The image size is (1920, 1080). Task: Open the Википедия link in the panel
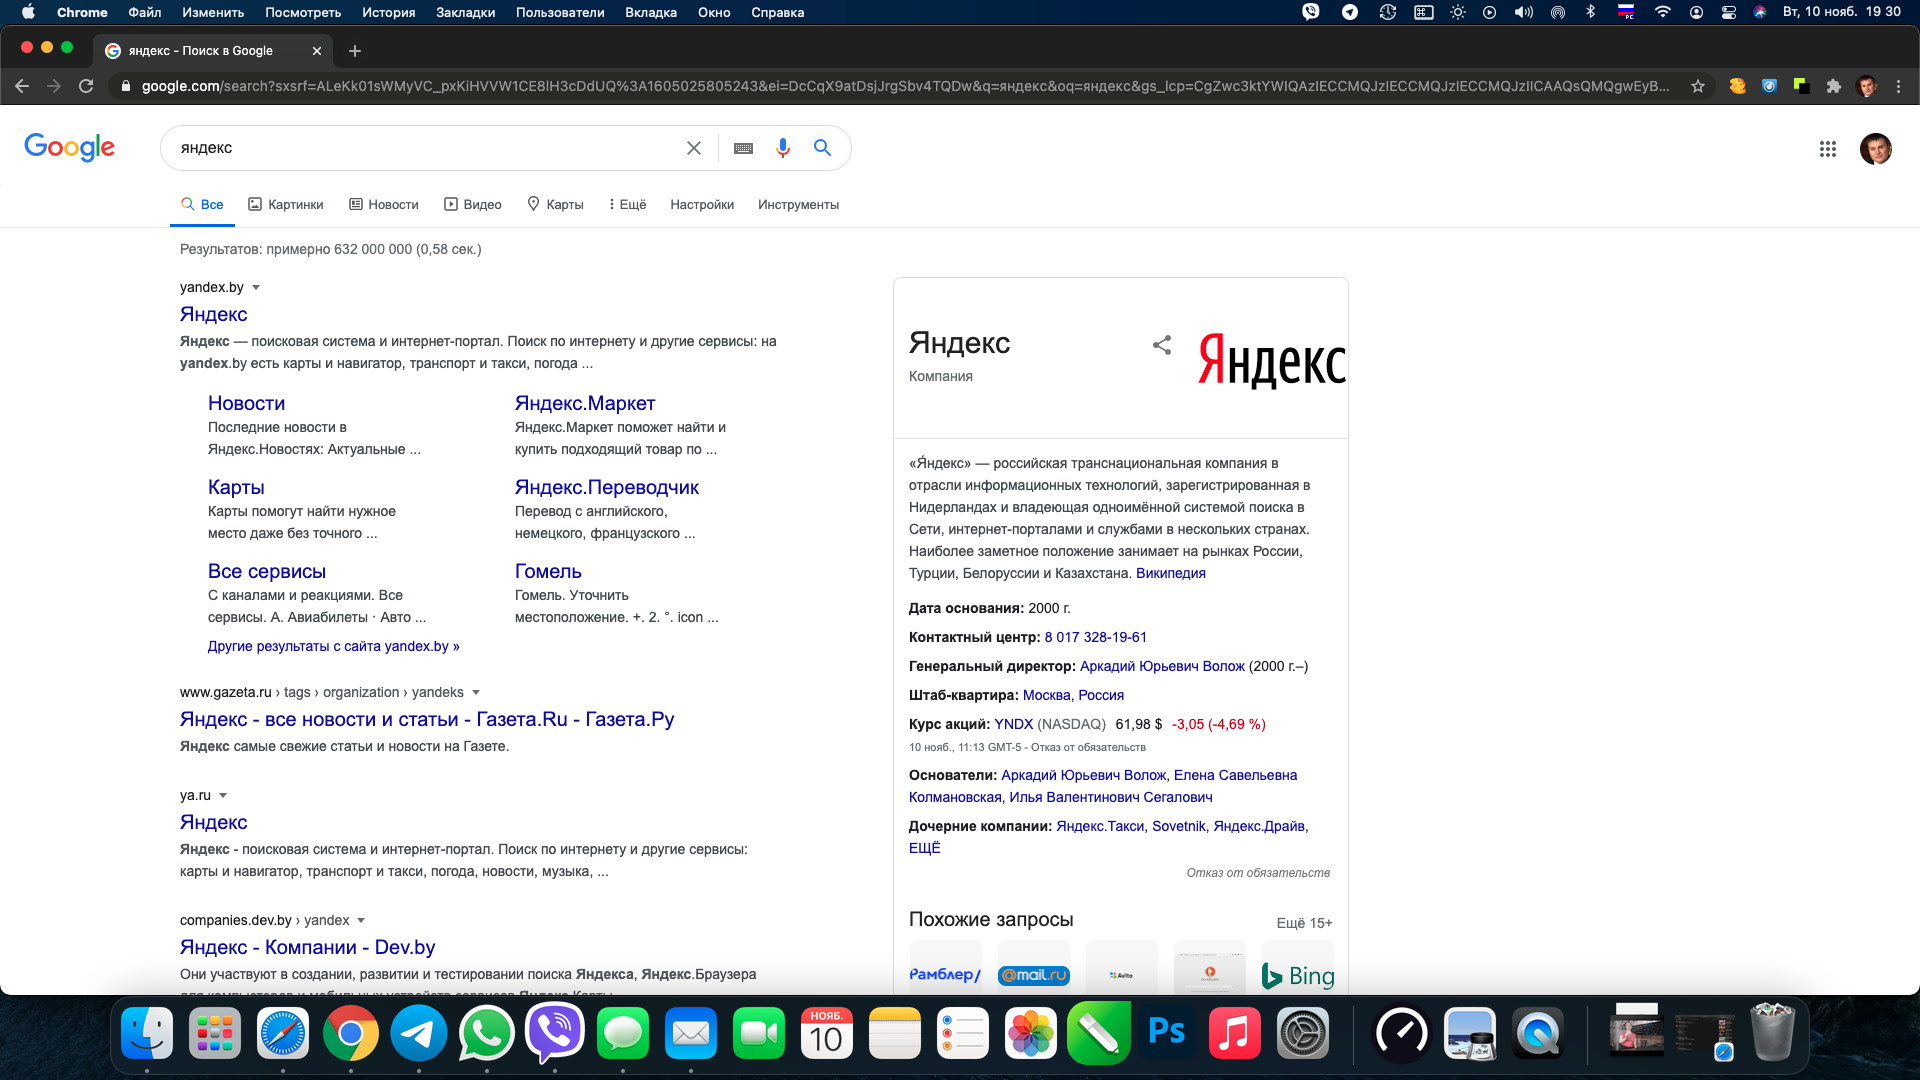point(1170,573)
